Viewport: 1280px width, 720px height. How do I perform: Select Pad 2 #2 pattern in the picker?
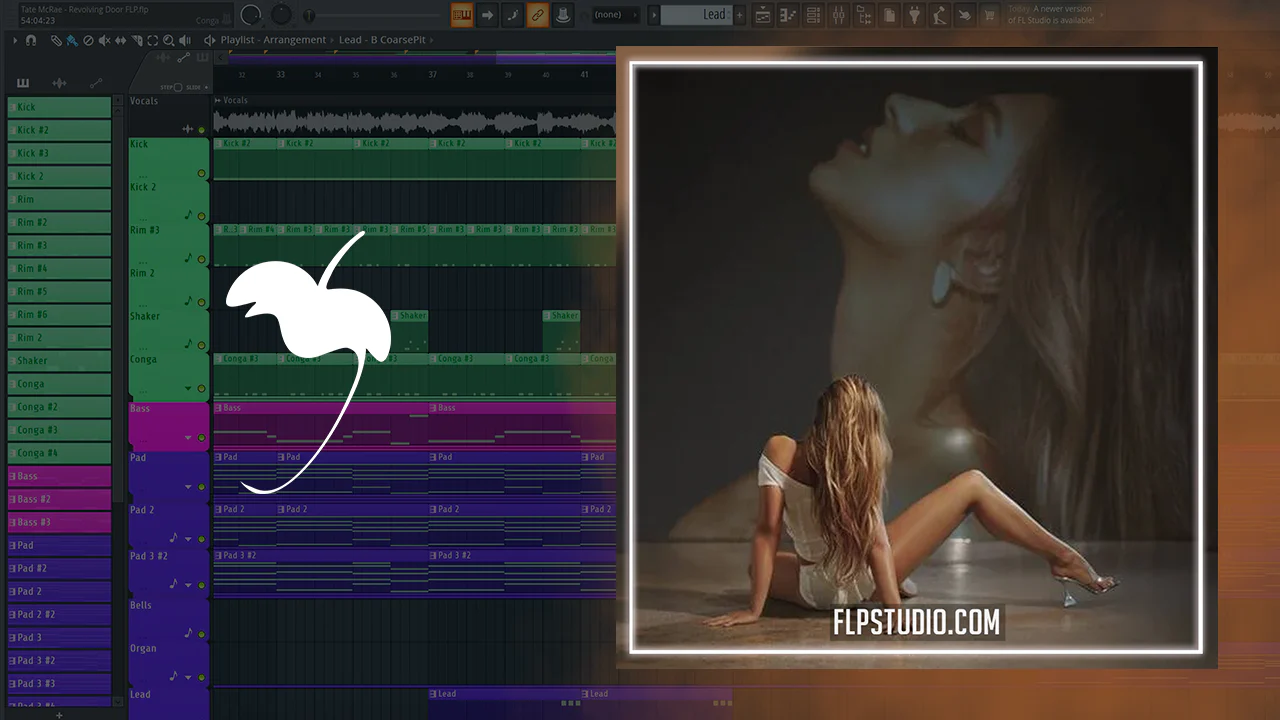click(x=59, y=614)
